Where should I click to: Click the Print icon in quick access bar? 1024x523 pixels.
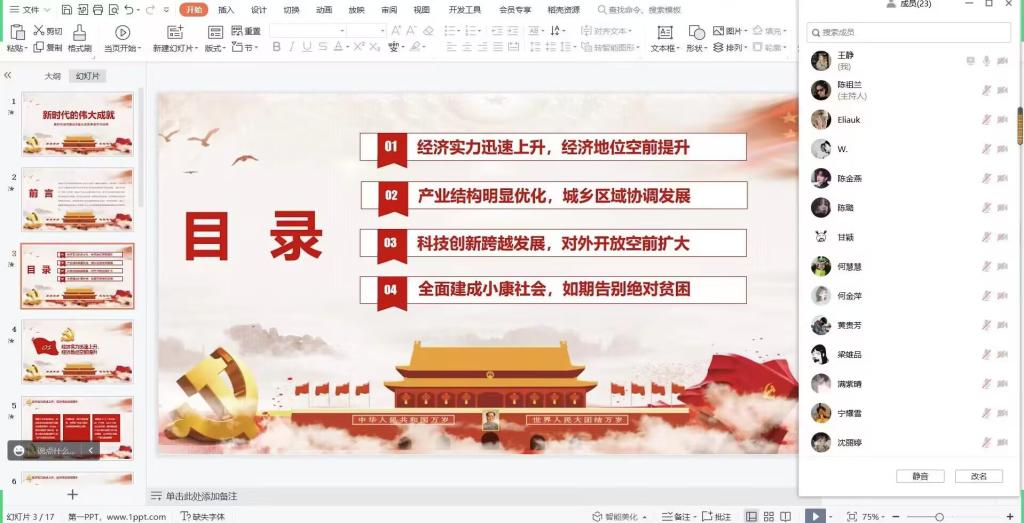tap(98, 10)
